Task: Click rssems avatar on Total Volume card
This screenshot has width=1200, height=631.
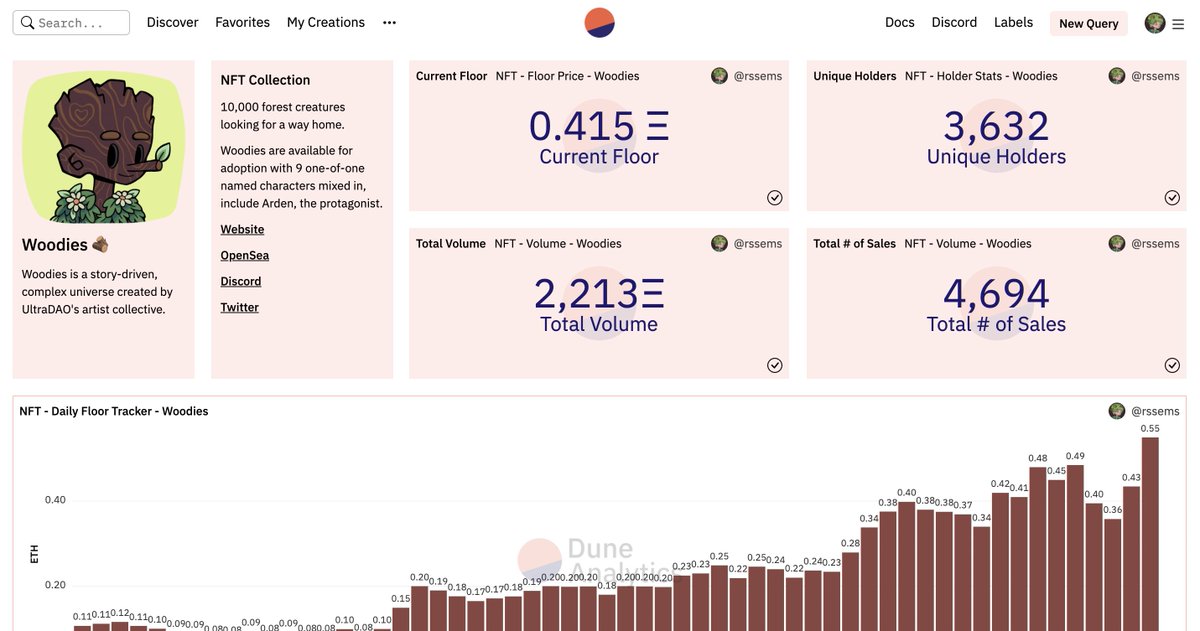Action: click(x=719, y=244)
